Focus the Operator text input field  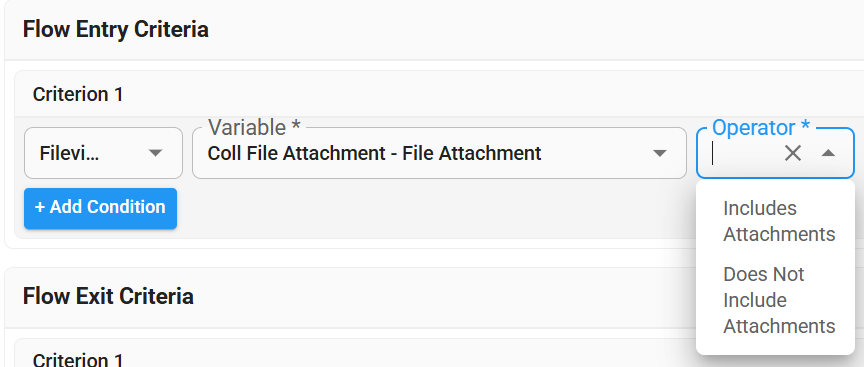tap(744, 153)
